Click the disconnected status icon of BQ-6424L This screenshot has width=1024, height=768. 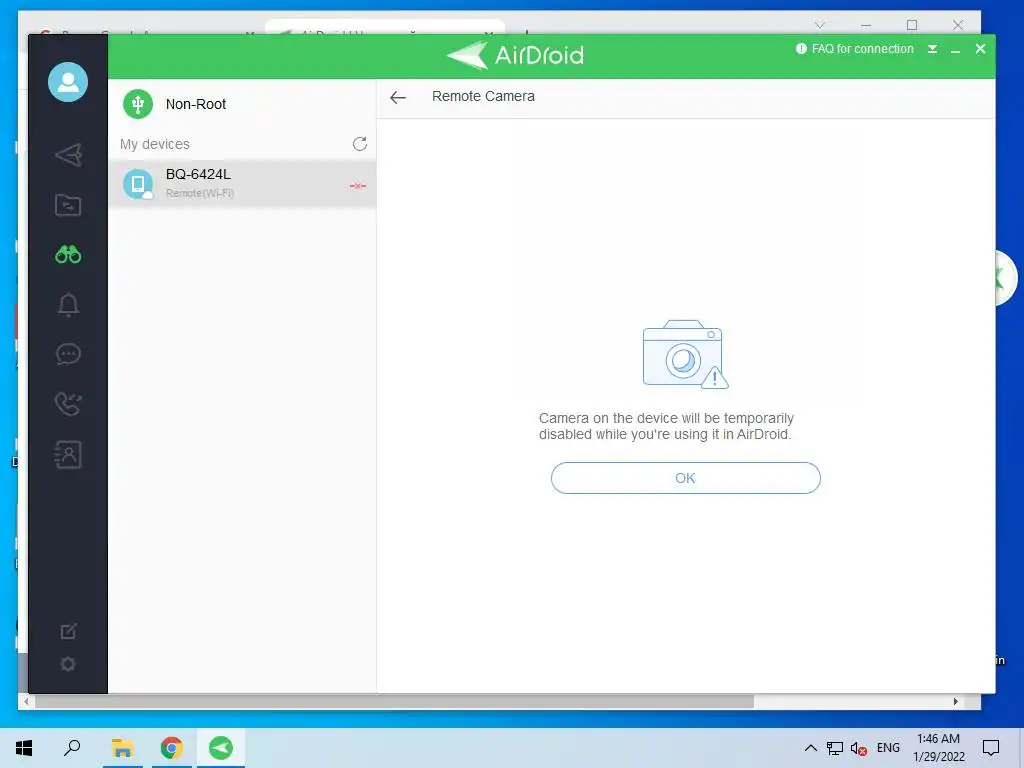tap(358, 186)
